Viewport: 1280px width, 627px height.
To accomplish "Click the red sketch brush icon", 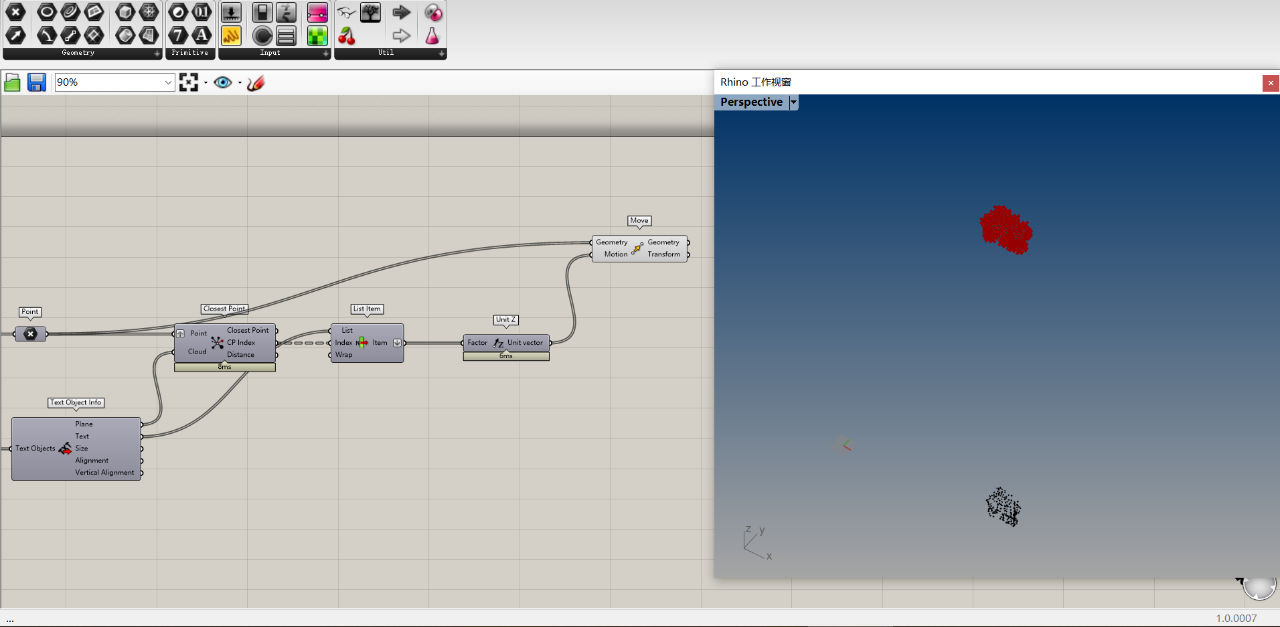I will (256, 83).
